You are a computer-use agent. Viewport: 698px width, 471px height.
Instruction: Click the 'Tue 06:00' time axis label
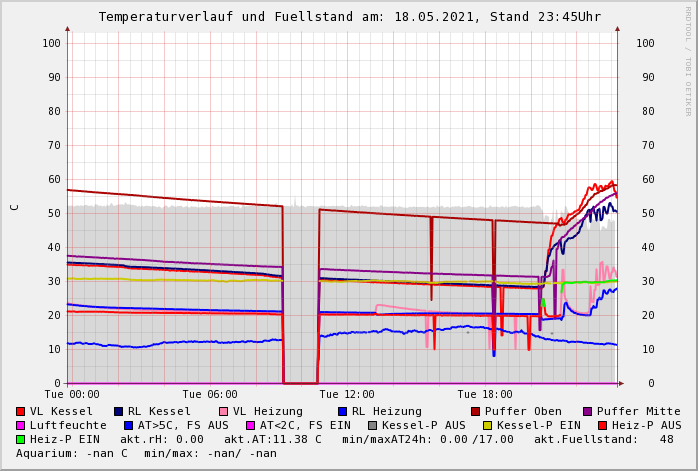click(210, 394)
